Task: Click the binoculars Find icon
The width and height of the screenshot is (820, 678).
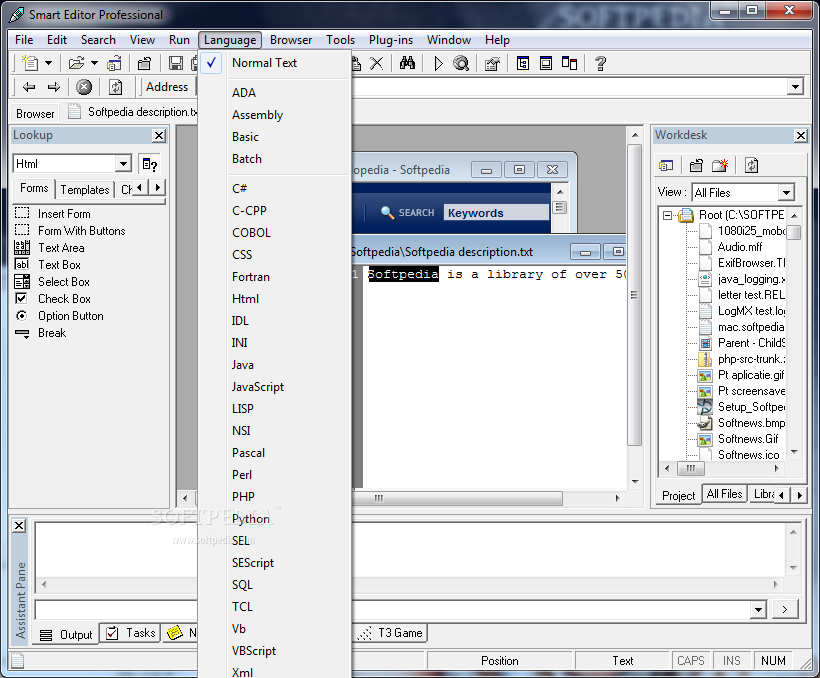Action: tap(407, 63)
